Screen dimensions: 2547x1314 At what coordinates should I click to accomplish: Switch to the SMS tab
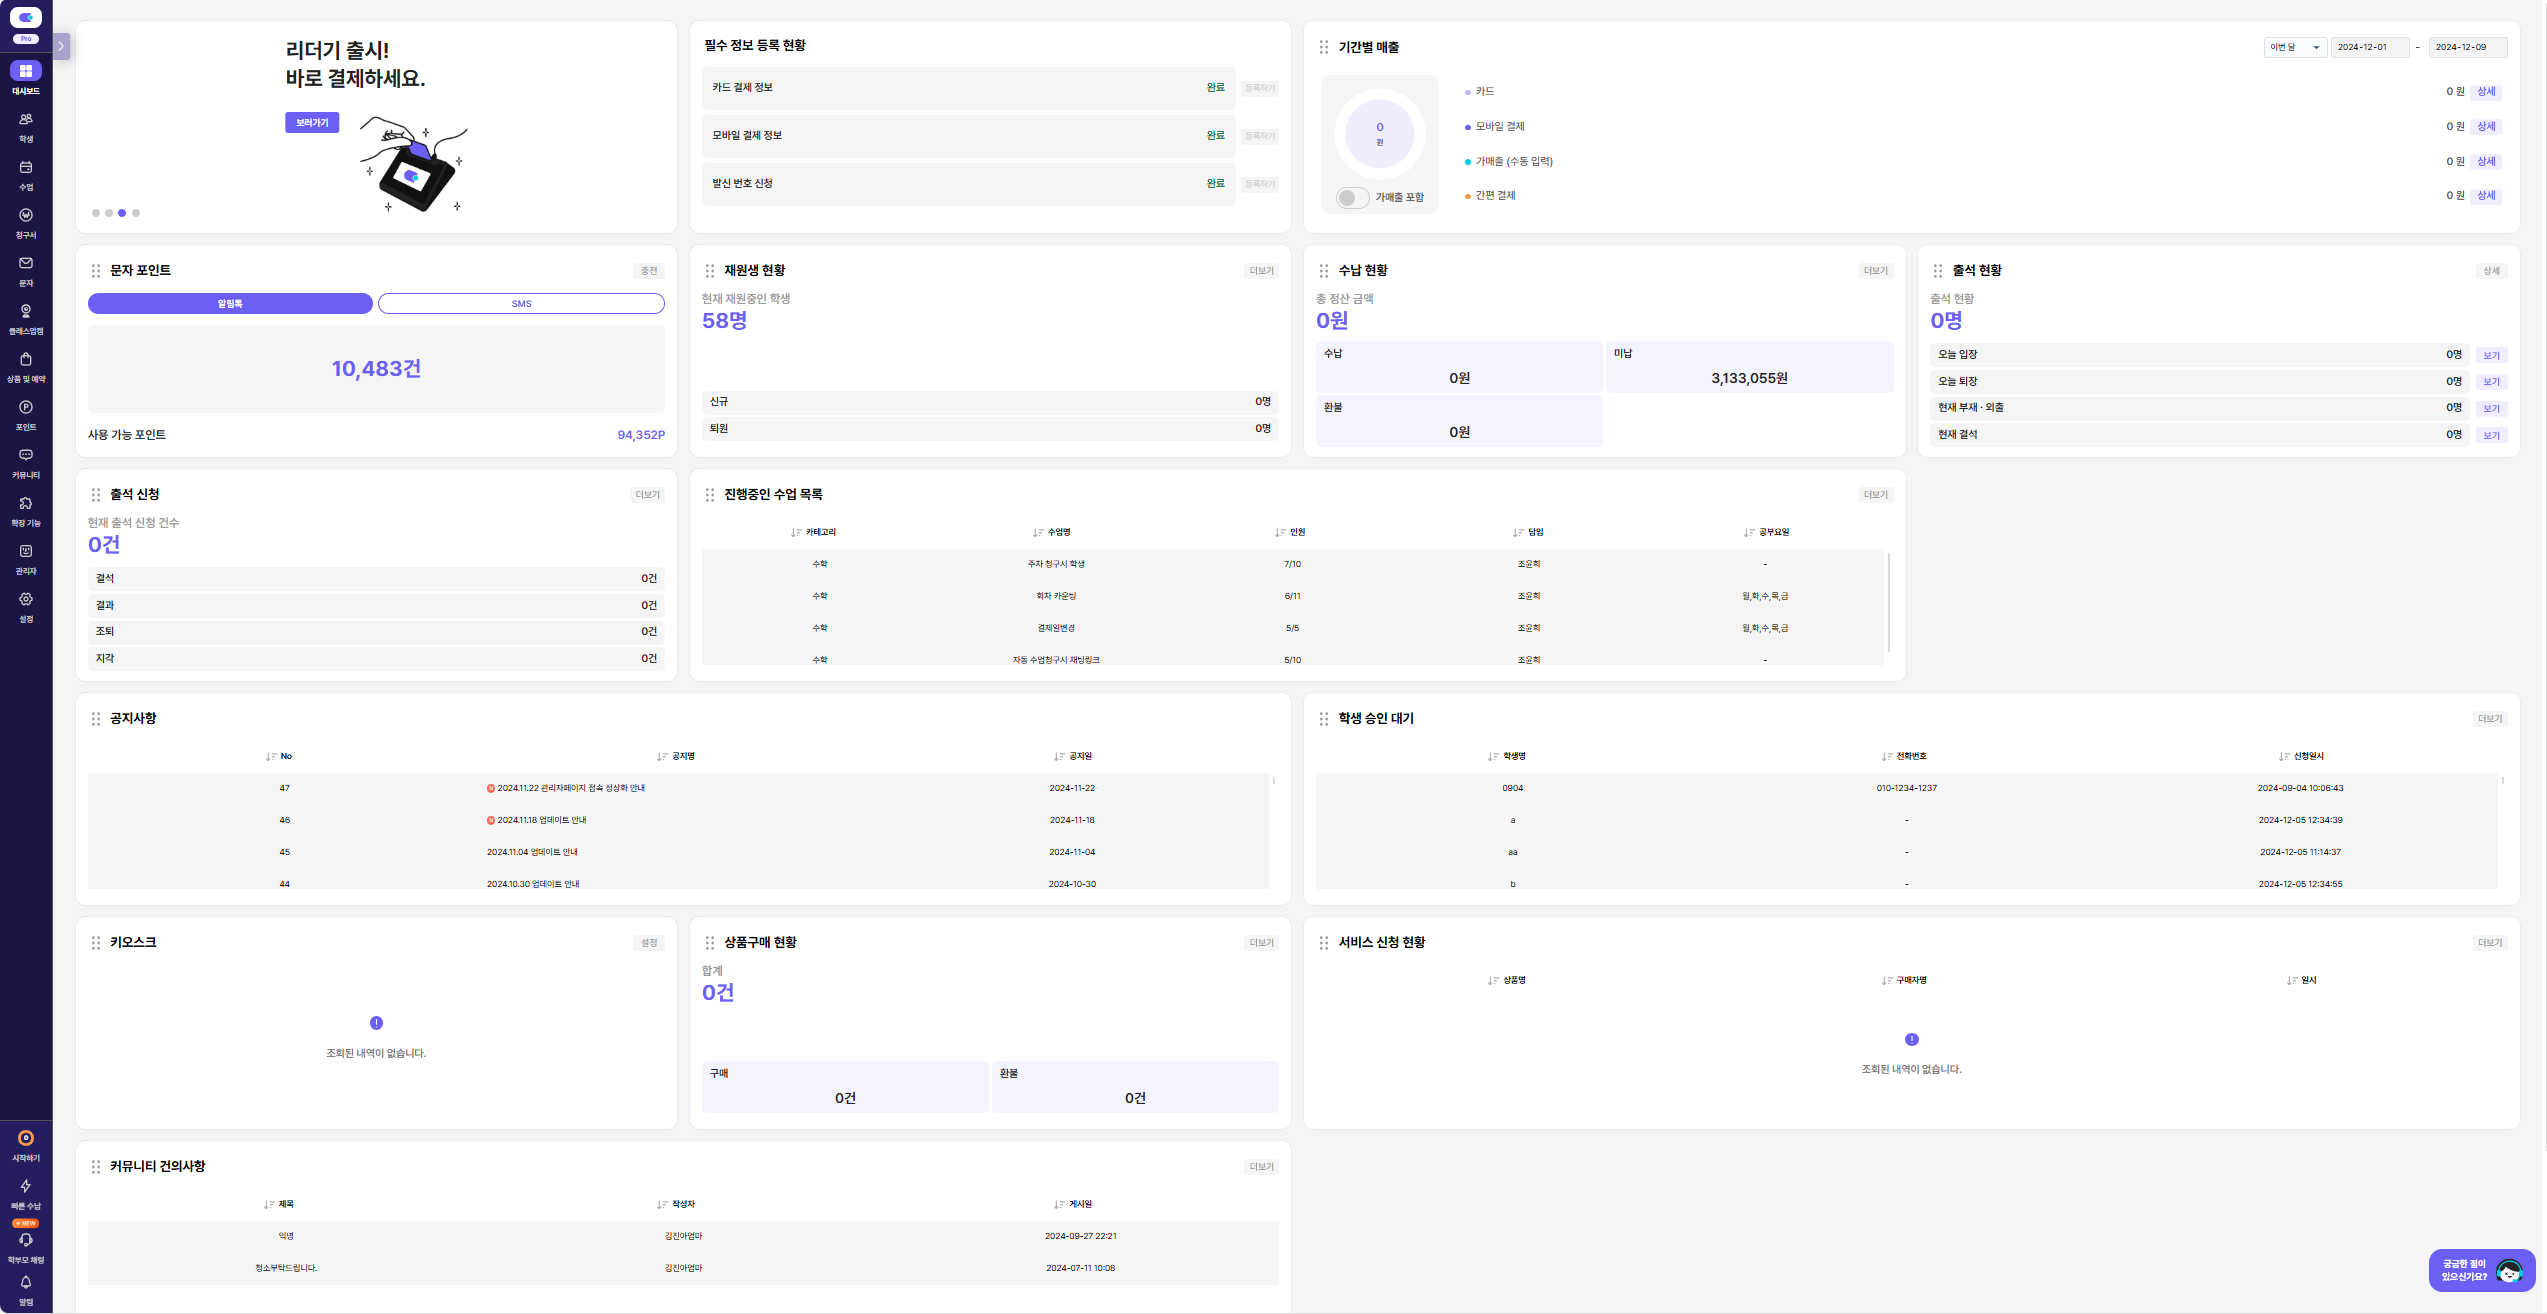(521, 304)
